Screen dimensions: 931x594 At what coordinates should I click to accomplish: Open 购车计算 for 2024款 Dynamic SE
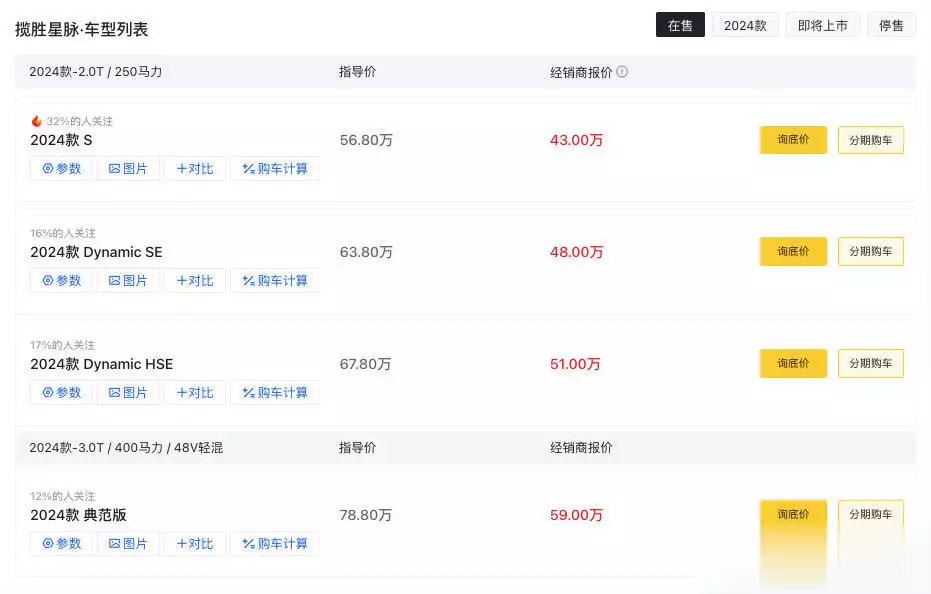[275, 280]
